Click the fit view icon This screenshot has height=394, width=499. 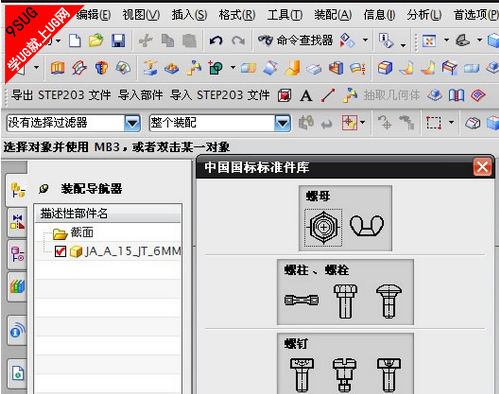point(429,41)
